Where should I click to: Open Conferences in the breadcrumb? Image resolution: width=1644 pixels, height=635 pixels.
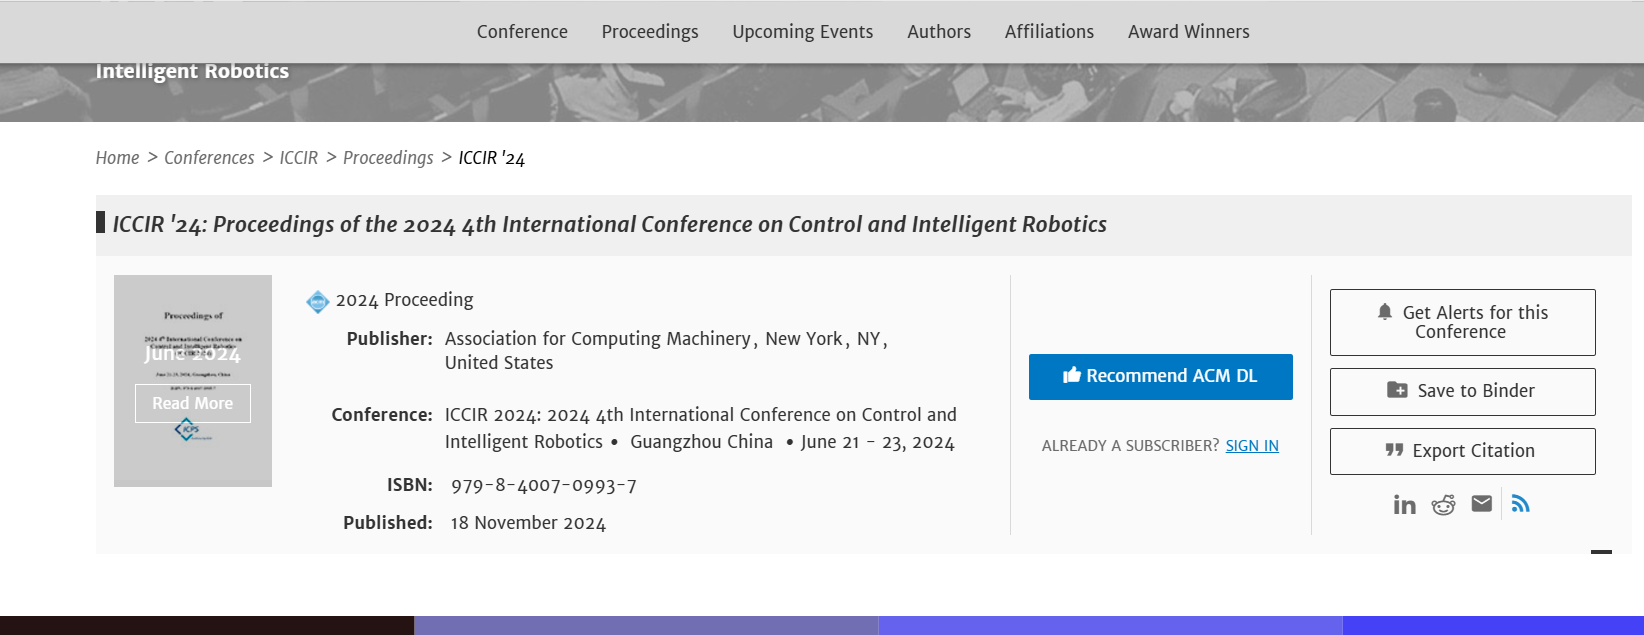tap(209, 158)
